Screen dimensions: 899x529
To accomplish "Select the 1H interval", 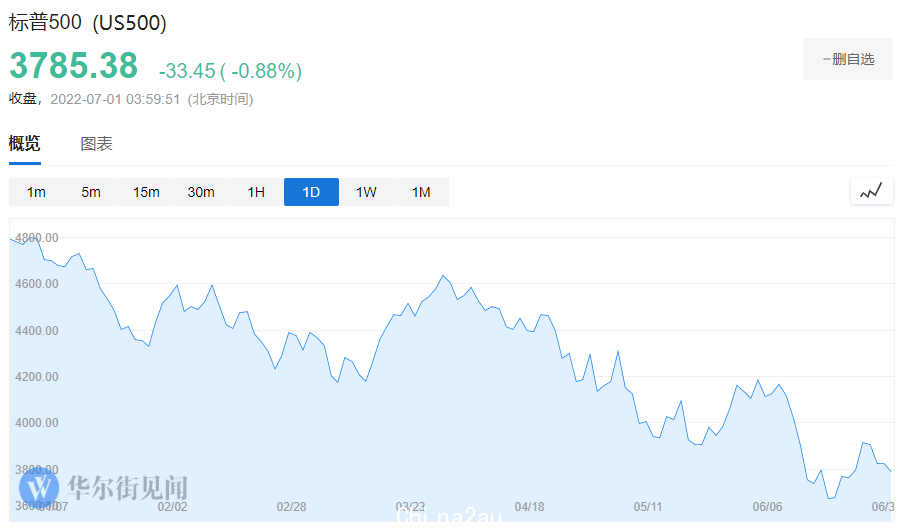I will click(256, 192).
